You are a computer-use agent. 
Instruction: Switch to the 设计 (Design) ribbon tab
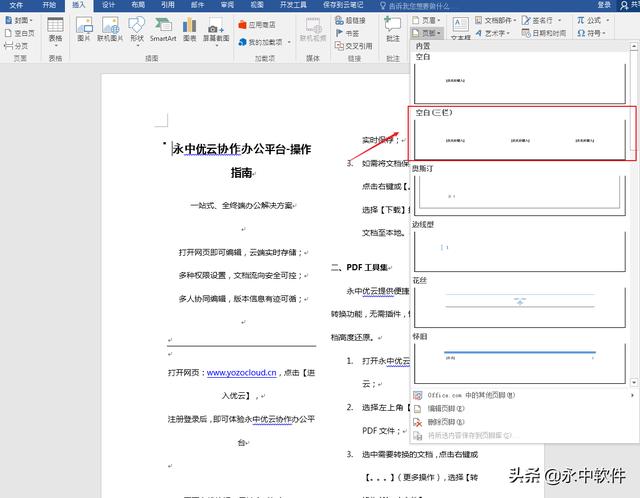pyautogui.click(x=108, y=5)
